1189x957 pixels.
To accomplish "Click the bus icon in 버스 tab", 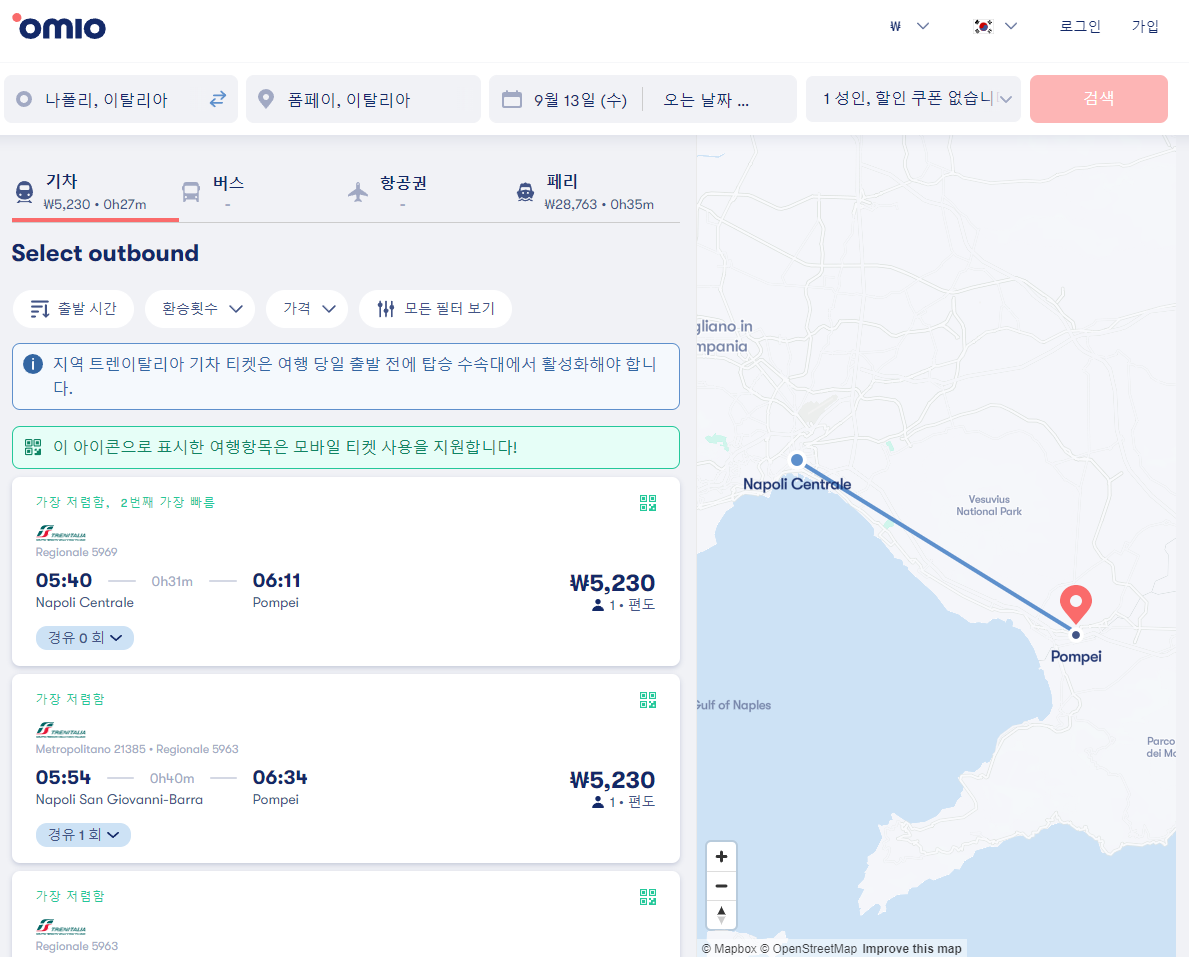I will pyautogui.click(x=191, y=192).
